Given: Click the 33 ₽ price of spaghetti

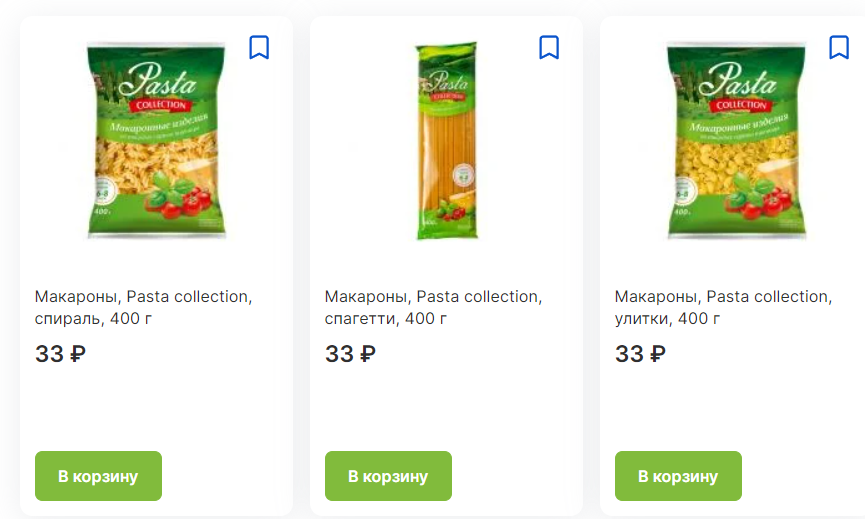Looking at the screenshot, I should (350, 354).
